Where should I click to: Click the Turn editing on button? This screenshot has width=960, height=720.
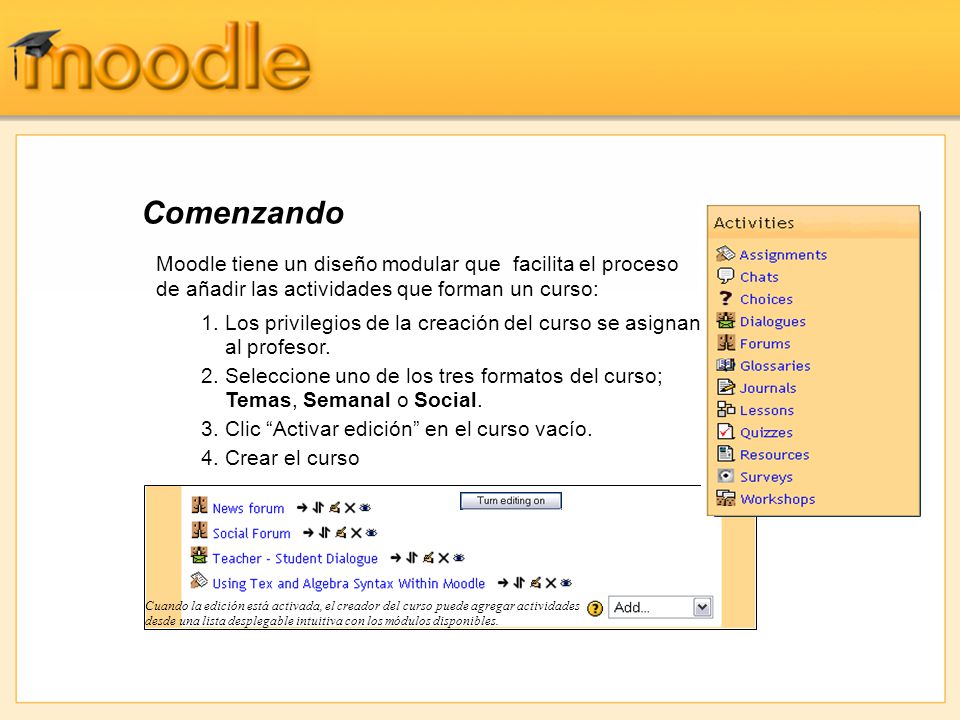(511, 500)
